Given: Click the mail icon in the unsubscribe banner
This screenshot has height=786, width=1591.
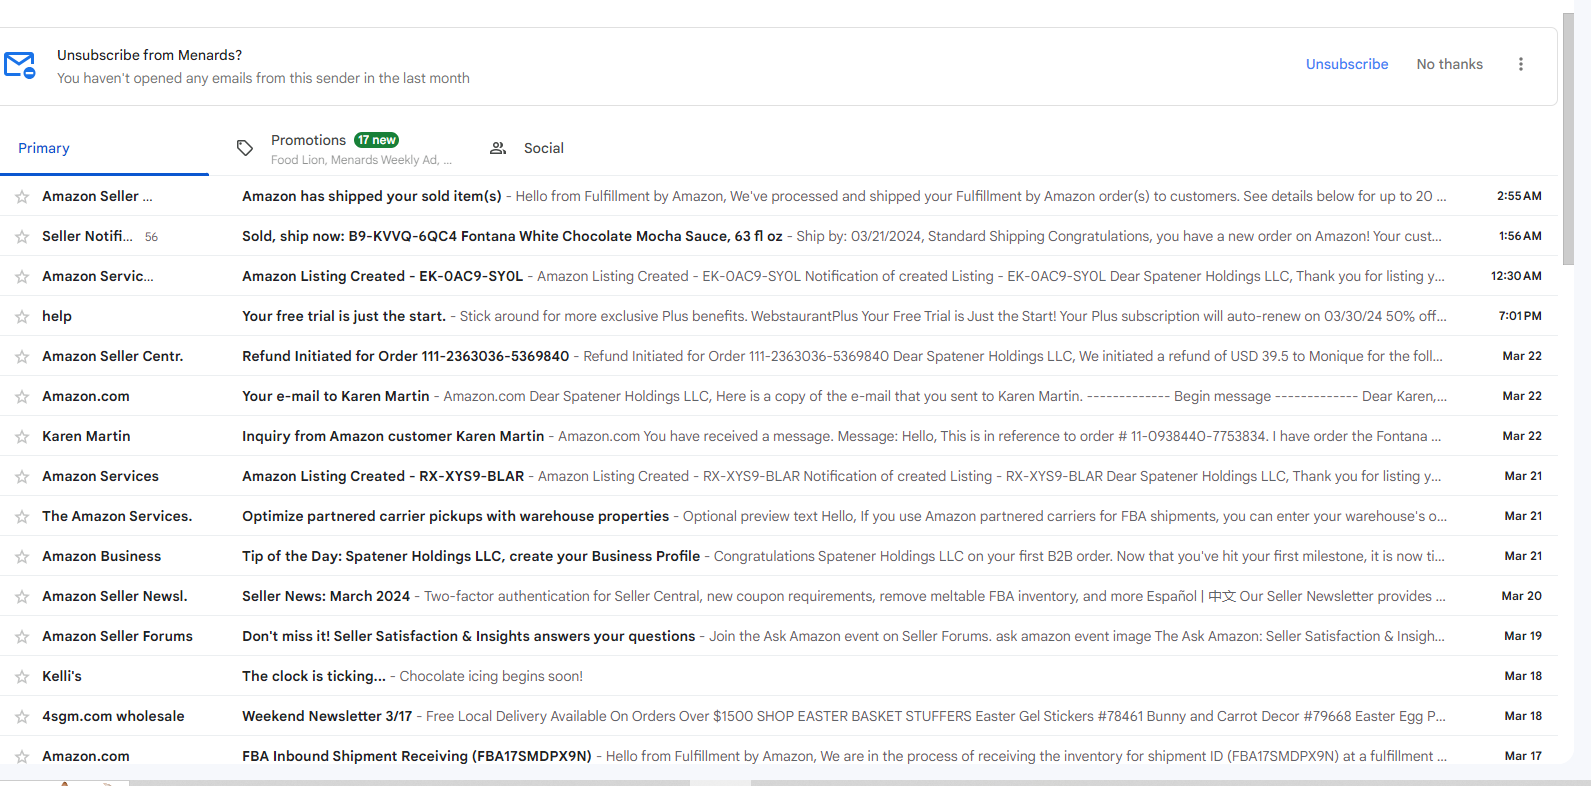Looking at the screenshot, I should 20,65.
